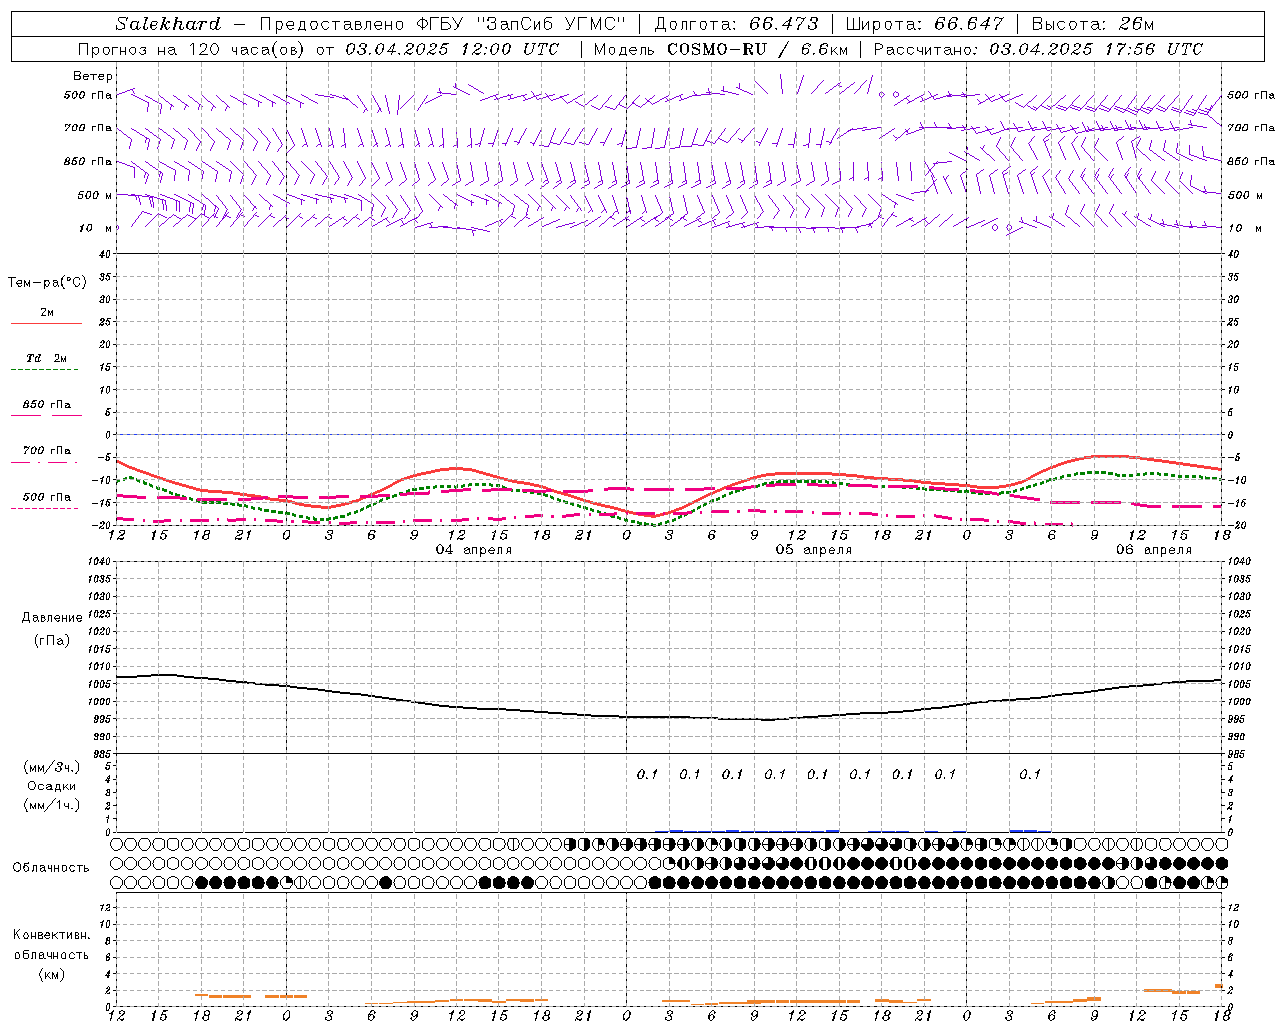Click the "(мм/3ч.)" precipitation unit label

point(52,767)
